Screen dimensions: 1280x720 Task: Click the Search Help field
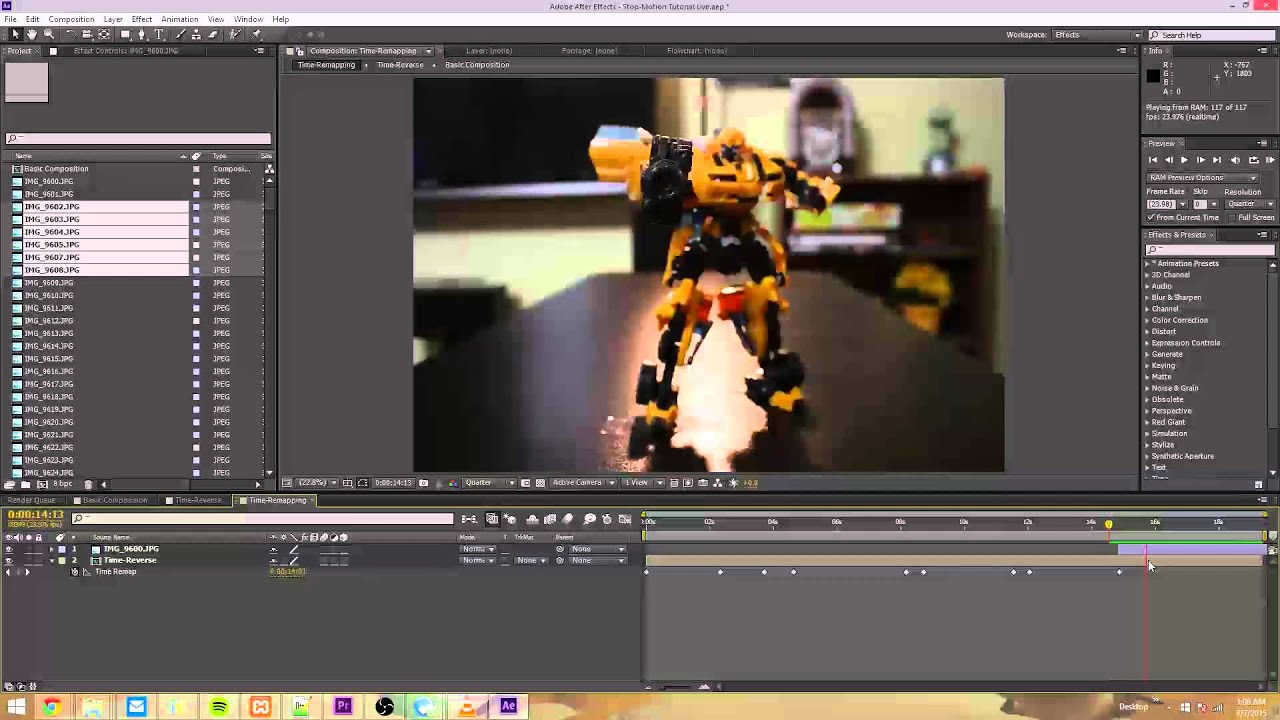[x=1210, y=35]
